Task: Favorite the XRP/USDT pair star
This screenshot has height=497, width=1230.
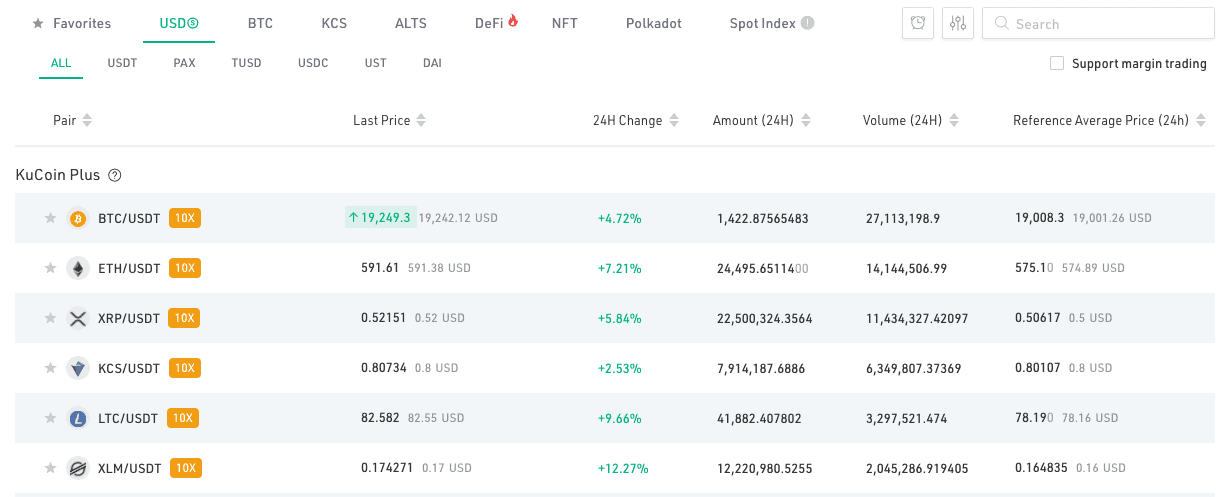Action: tap(50, 318)
